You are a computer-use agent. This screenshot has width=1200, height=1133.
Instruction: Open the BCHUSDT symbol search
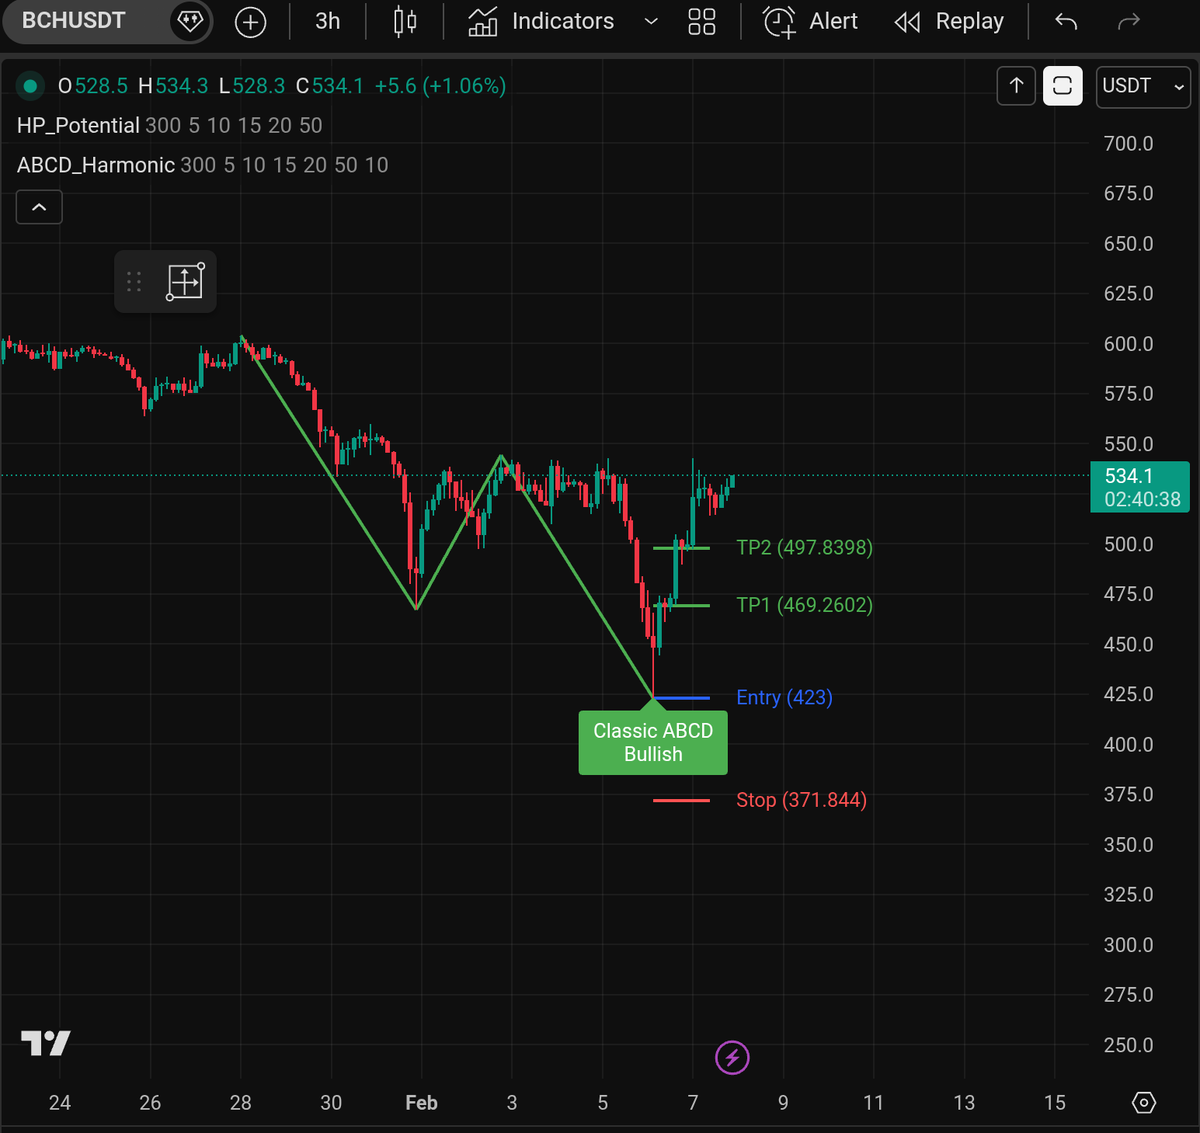click(x=74, y=21)
